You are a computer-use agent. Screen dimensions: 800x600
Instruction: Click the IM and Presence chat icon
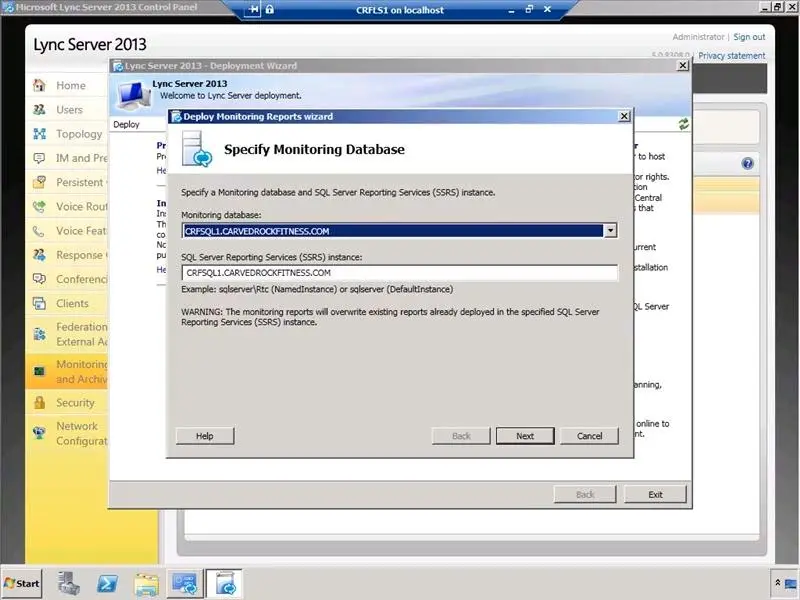[x=39, y=158]
